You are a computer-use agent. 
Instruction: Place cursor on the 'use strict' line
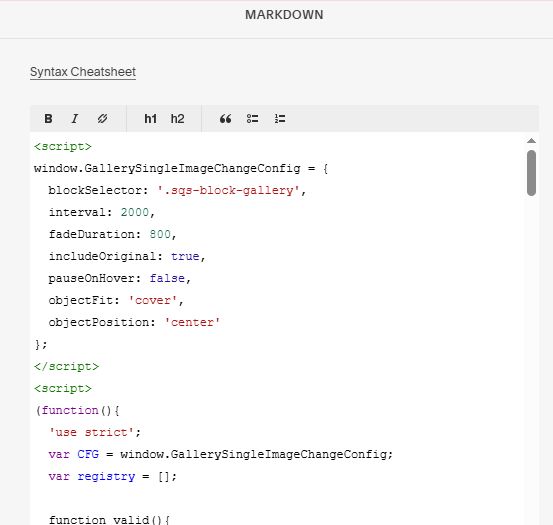coord(95,432)
